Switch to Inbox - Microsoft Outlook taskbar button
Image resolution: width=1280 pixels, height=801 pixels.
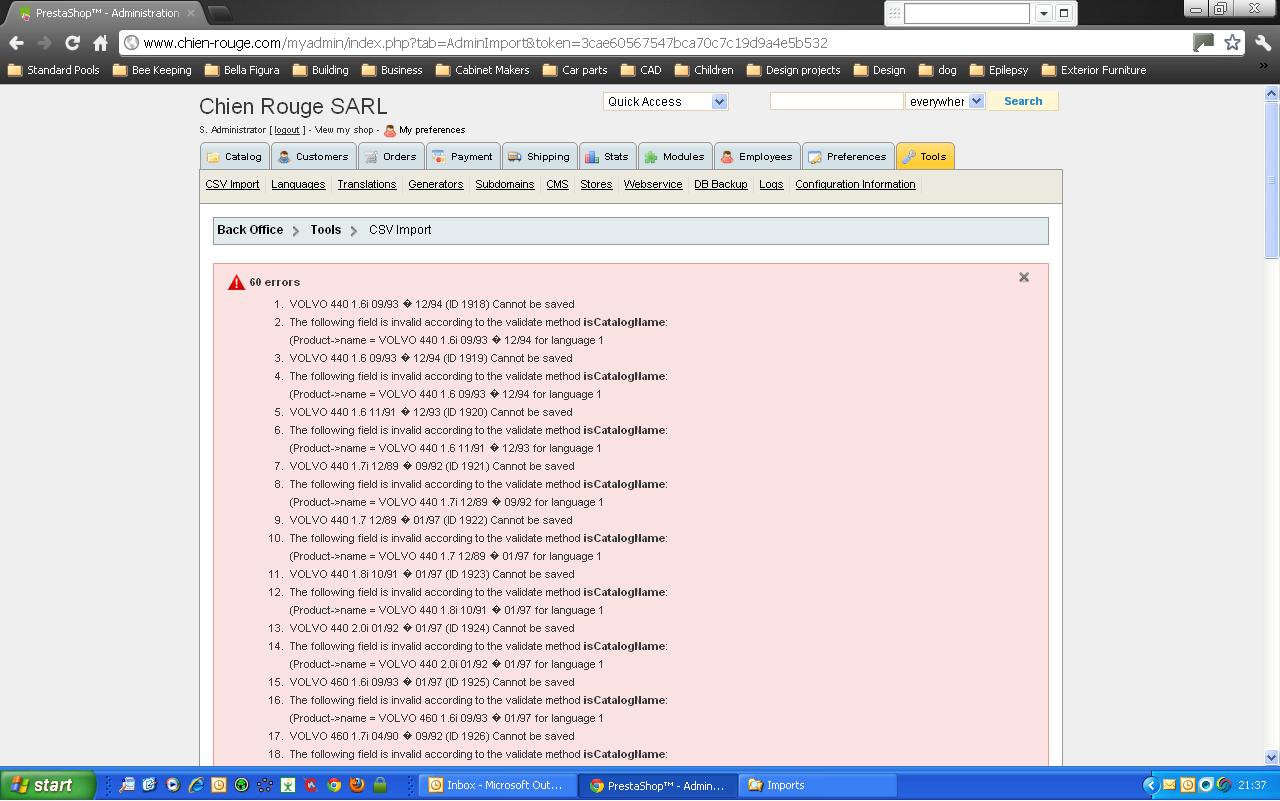pos(498,785)
